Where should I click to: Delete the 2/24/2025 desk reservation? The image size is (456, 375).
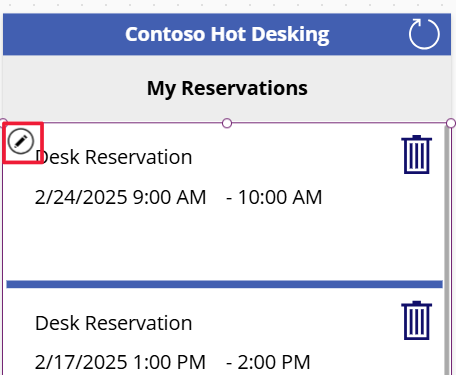417,154
